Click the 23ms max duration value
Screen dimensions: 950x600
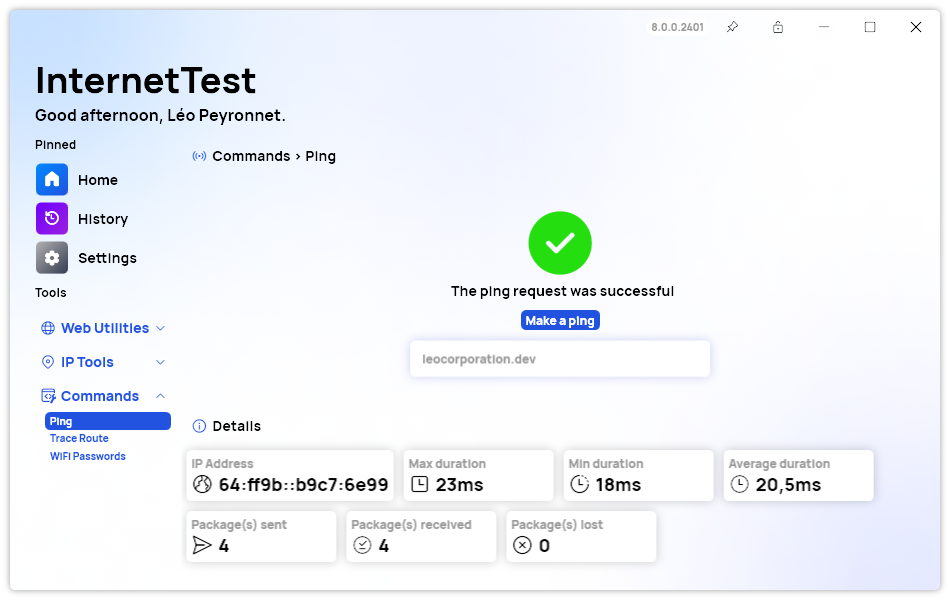point(459,485)
